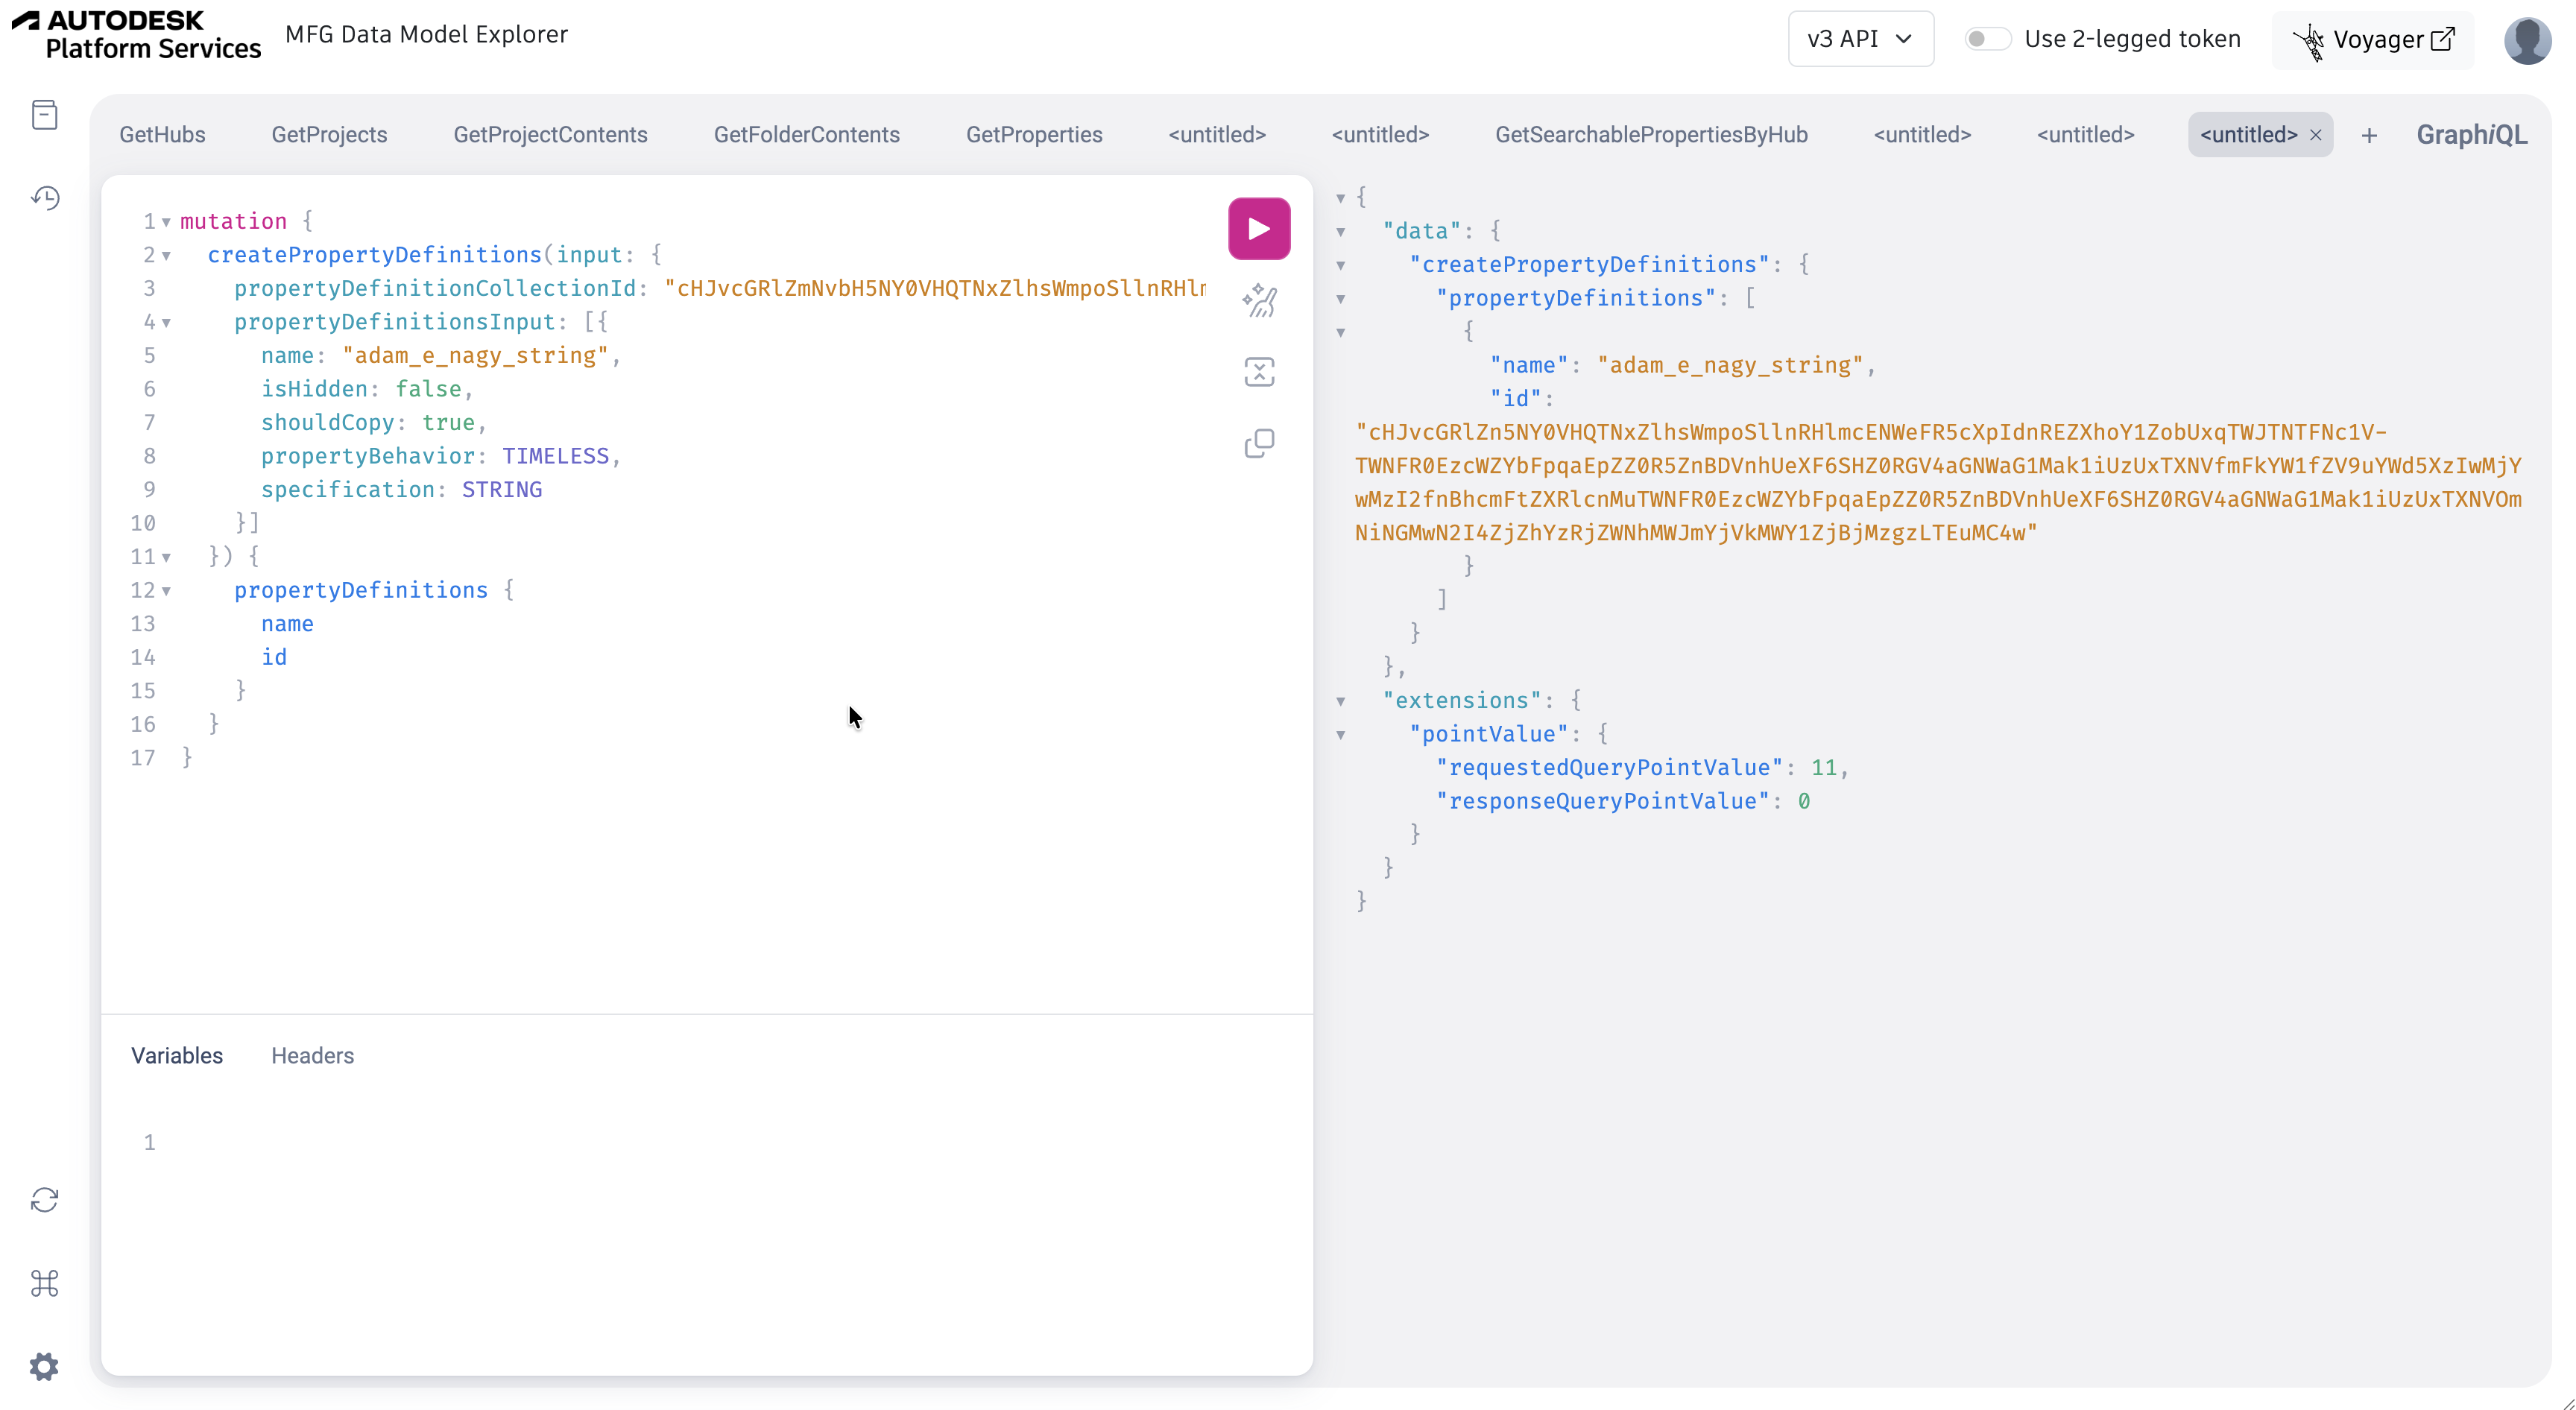
Task: Fold the propertyDefinitions selection at line 12
Action: [x=166, y=591]
